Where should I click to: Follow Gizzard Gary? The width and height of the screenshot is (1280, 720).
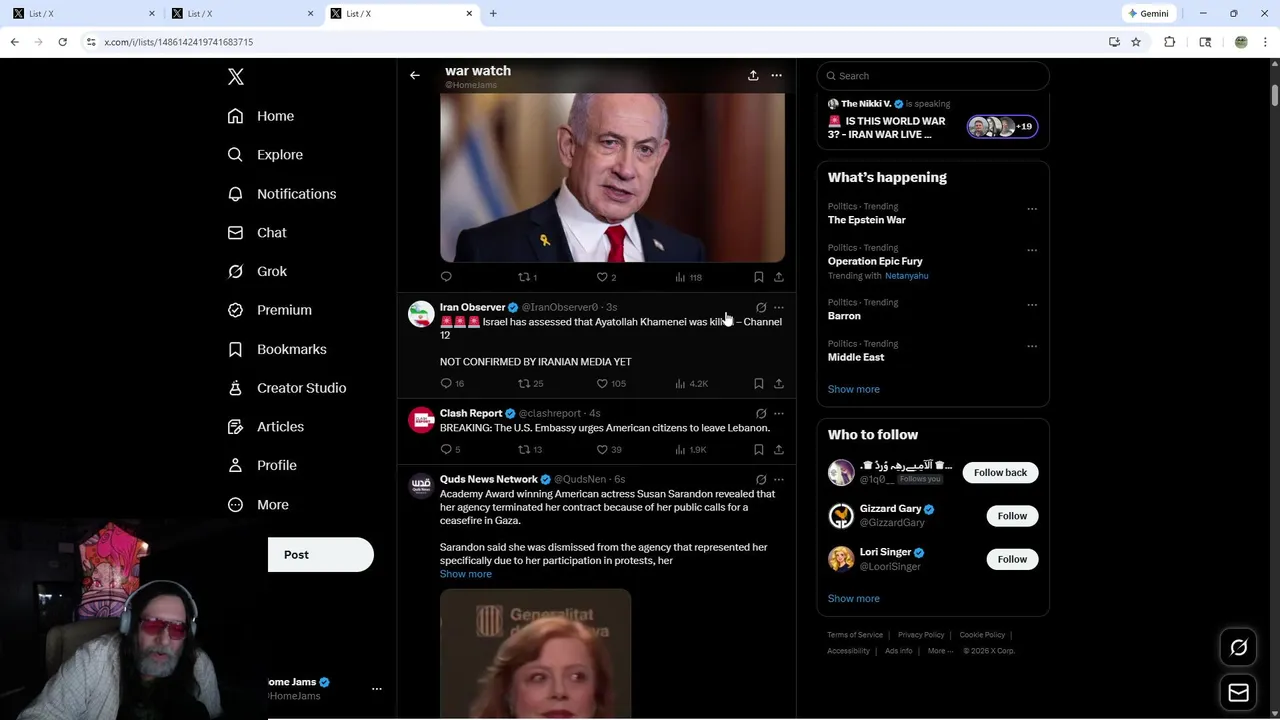point(1012,516)
